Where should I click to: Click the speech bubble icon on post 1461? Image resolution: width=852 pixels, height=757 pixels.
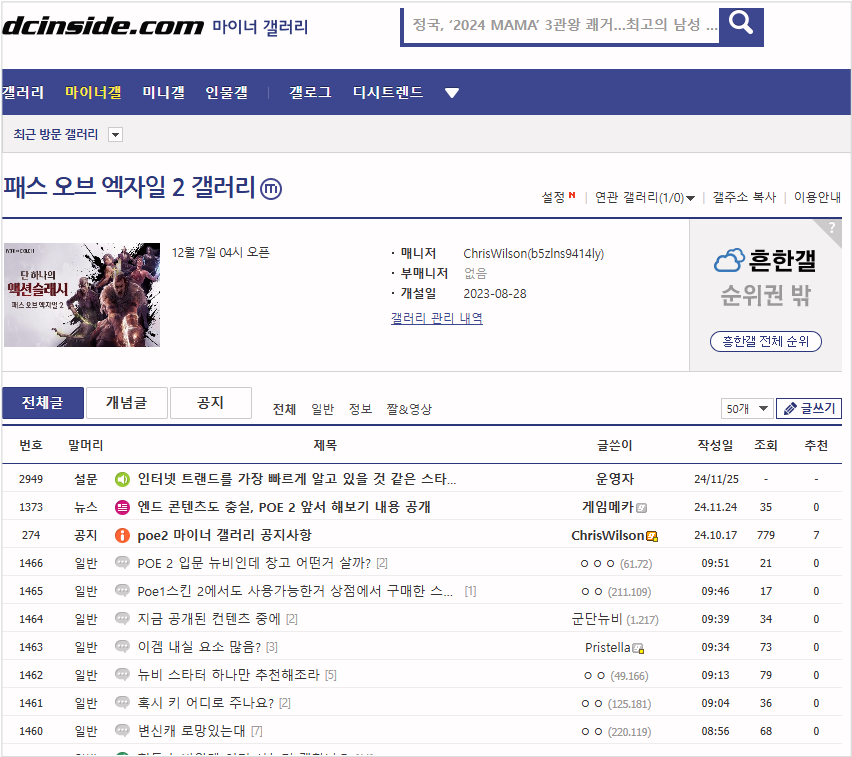(x=122, y=702)
